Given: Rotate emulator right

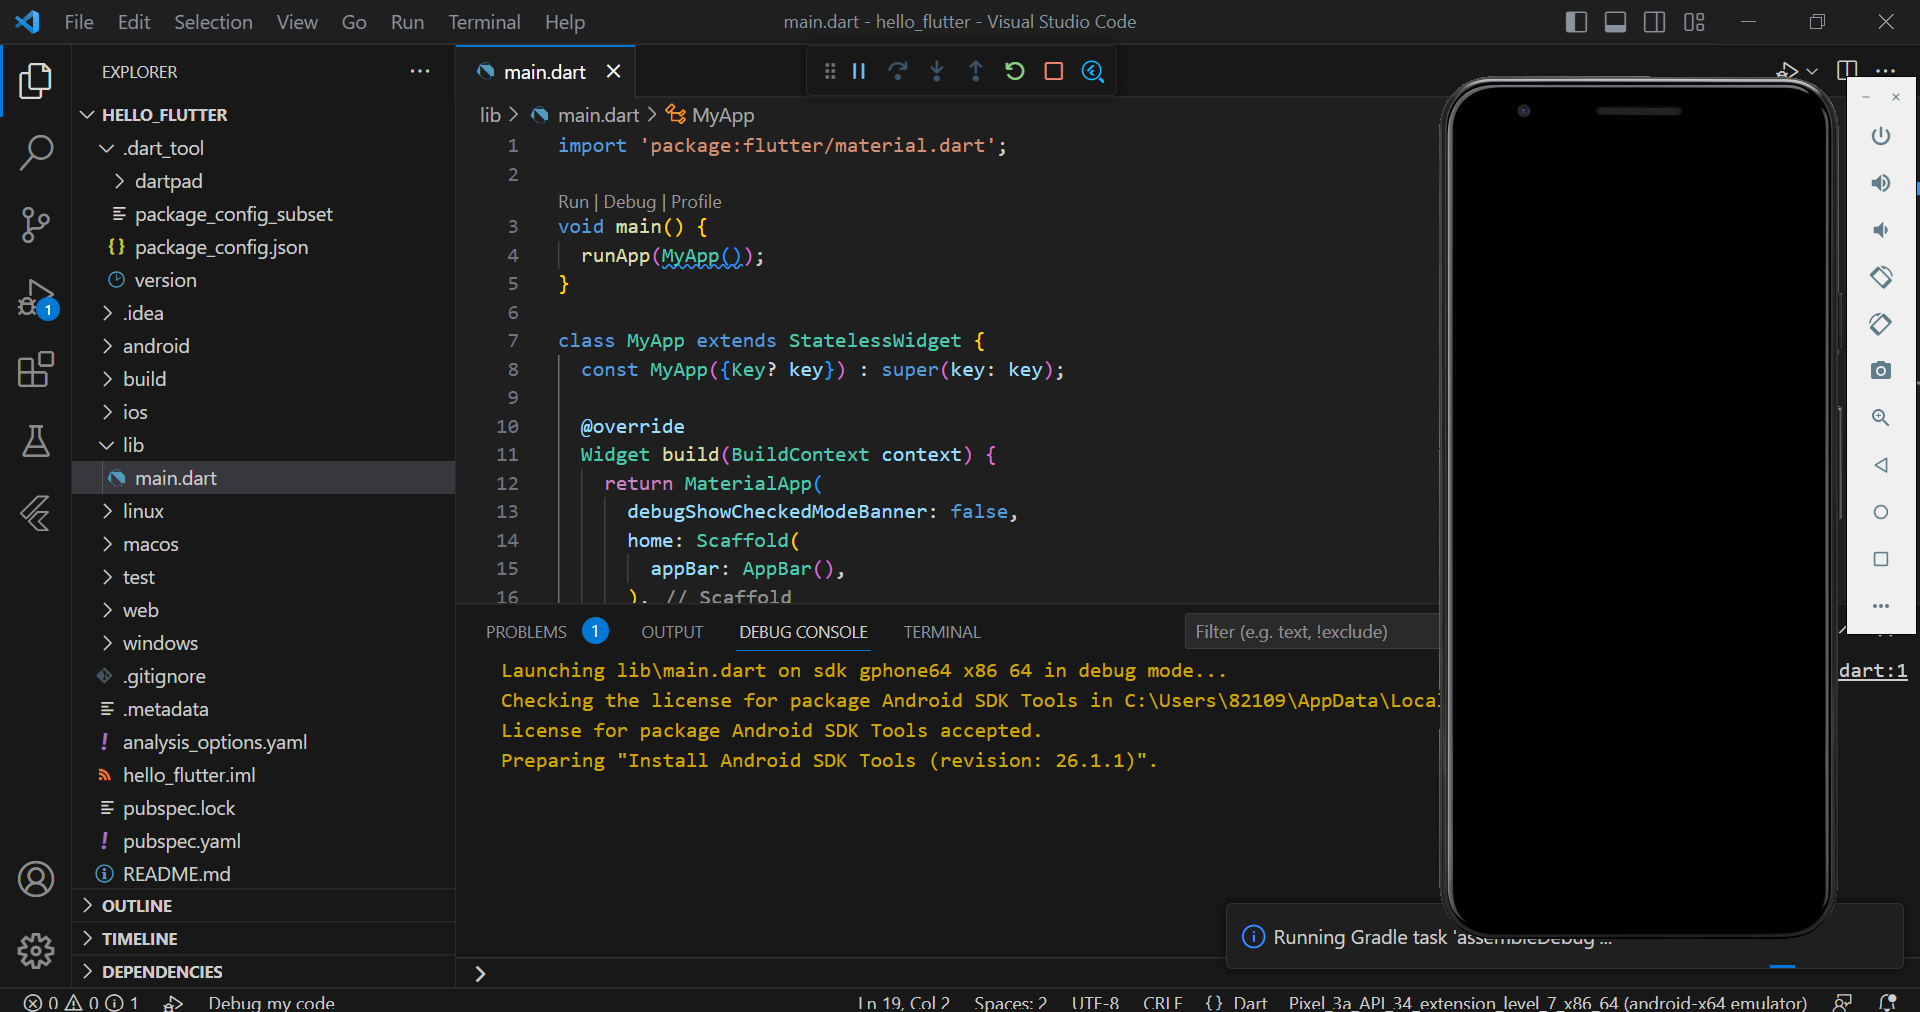Looking at the screenshot, I should click(x=1881, y=324).
